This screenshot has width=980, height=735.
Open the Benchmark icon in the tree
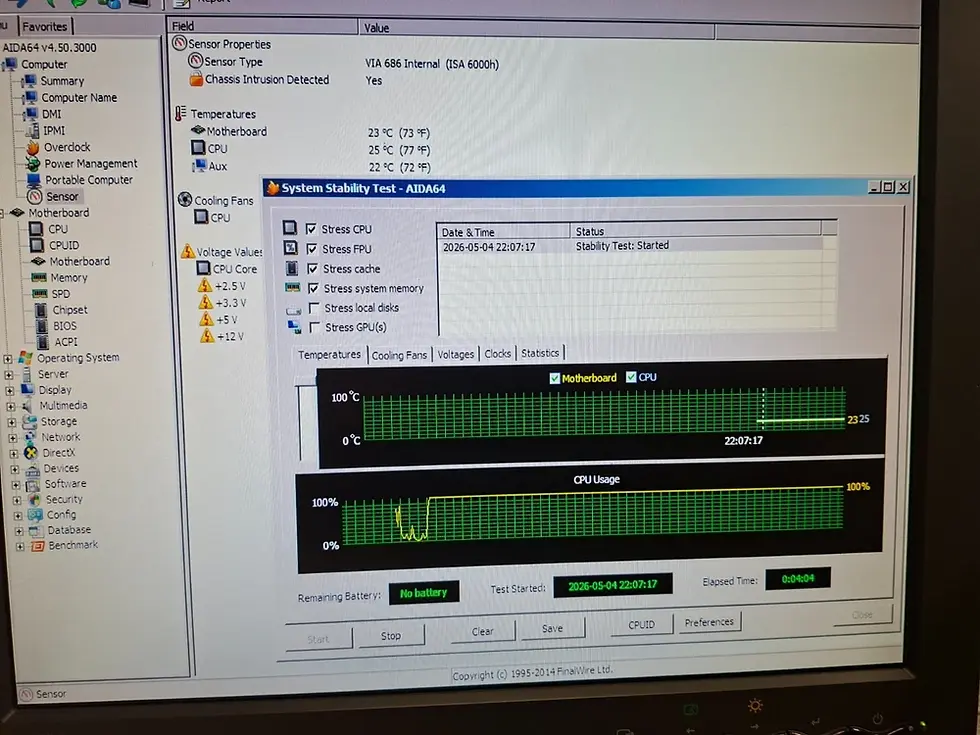coord(38,546)
